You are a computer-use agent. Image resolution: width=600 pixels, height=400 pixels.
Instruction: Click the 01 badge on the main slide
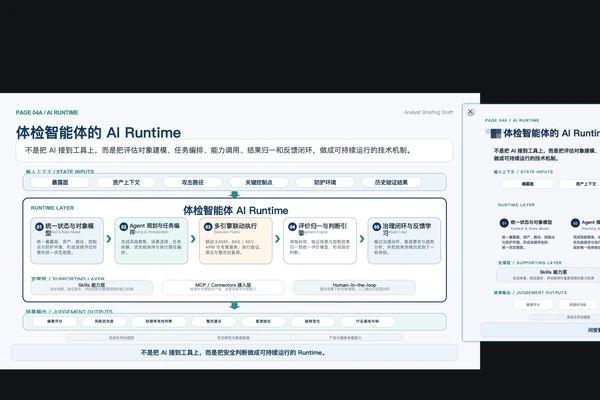click(x=39, y=227)
